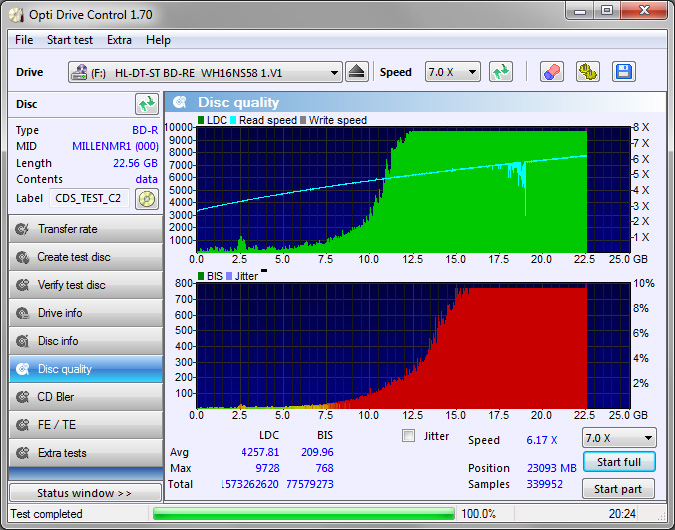
Task: Open the speed dropdown above Start full
Action: click(619, 438)
